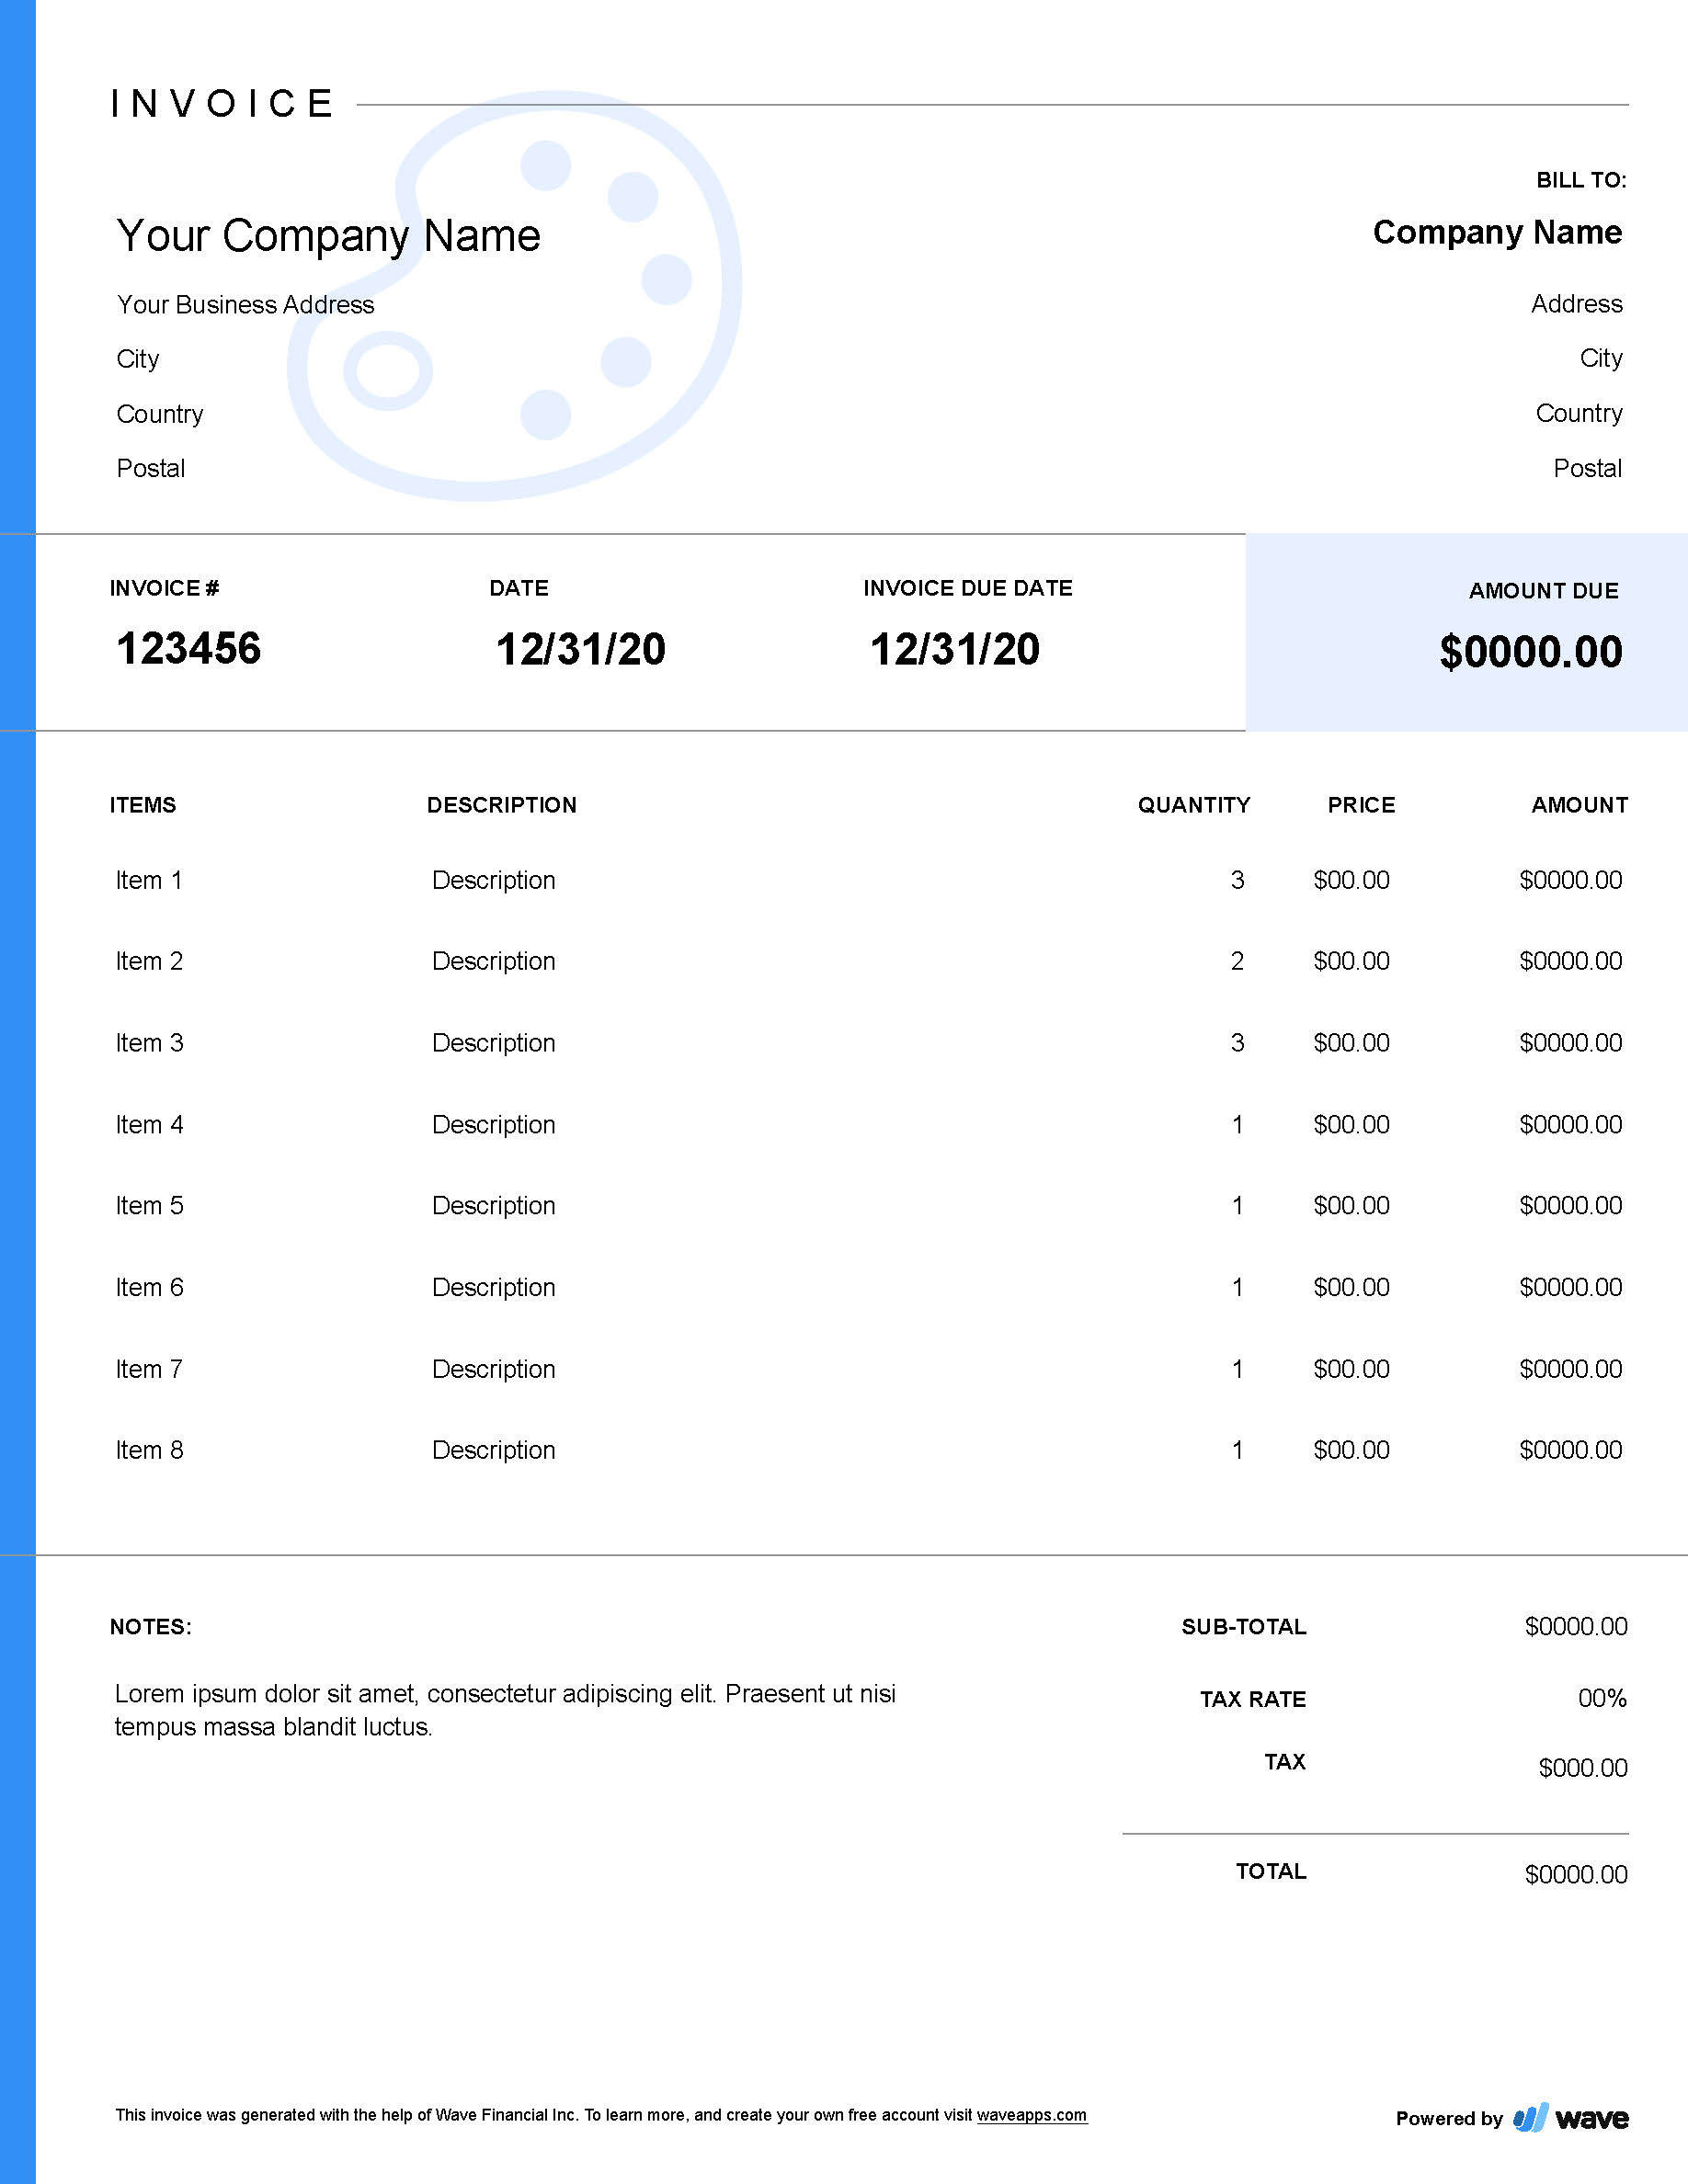Click the tax value $000.00
This screenshot has width=1688, height=2184.
pyautogui.click(x=1583, y=1768)
